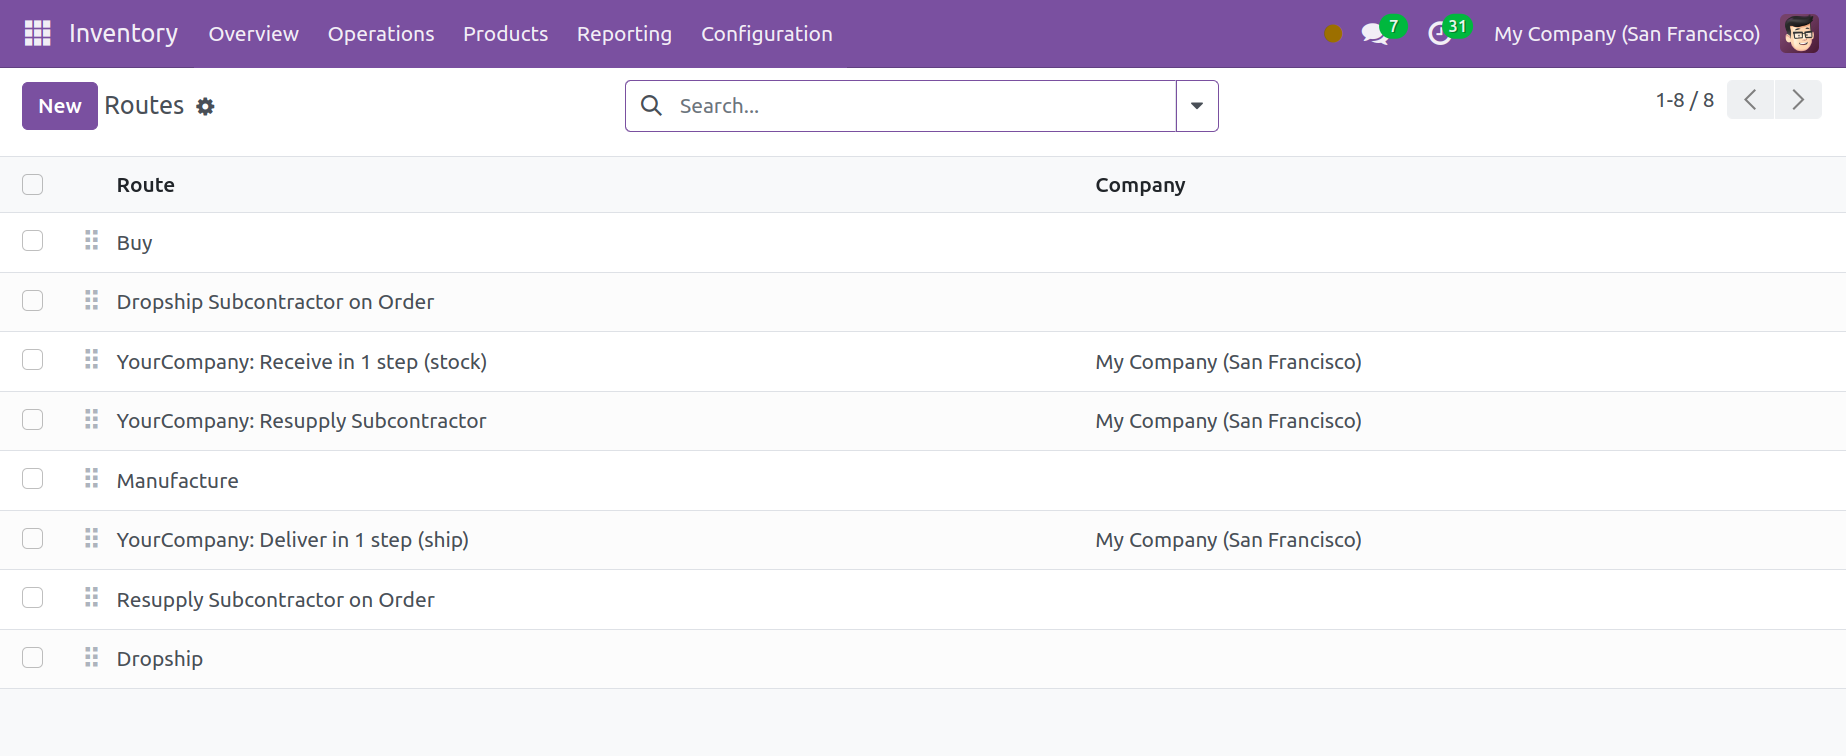Screen dimensions: 1846x756
Task: Go to next page of routes
Action: pyautogui.click(x=1797, y=100)
